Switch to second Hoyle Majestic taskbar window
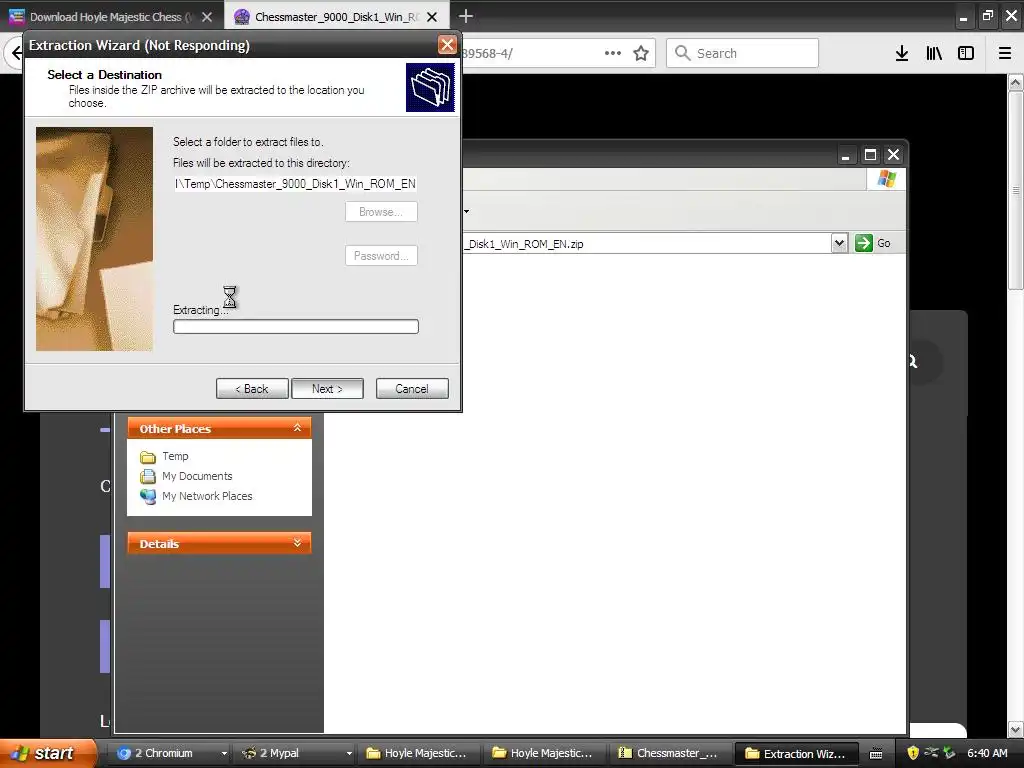The height and width of the screenshot is (768, 1024). 544,753
